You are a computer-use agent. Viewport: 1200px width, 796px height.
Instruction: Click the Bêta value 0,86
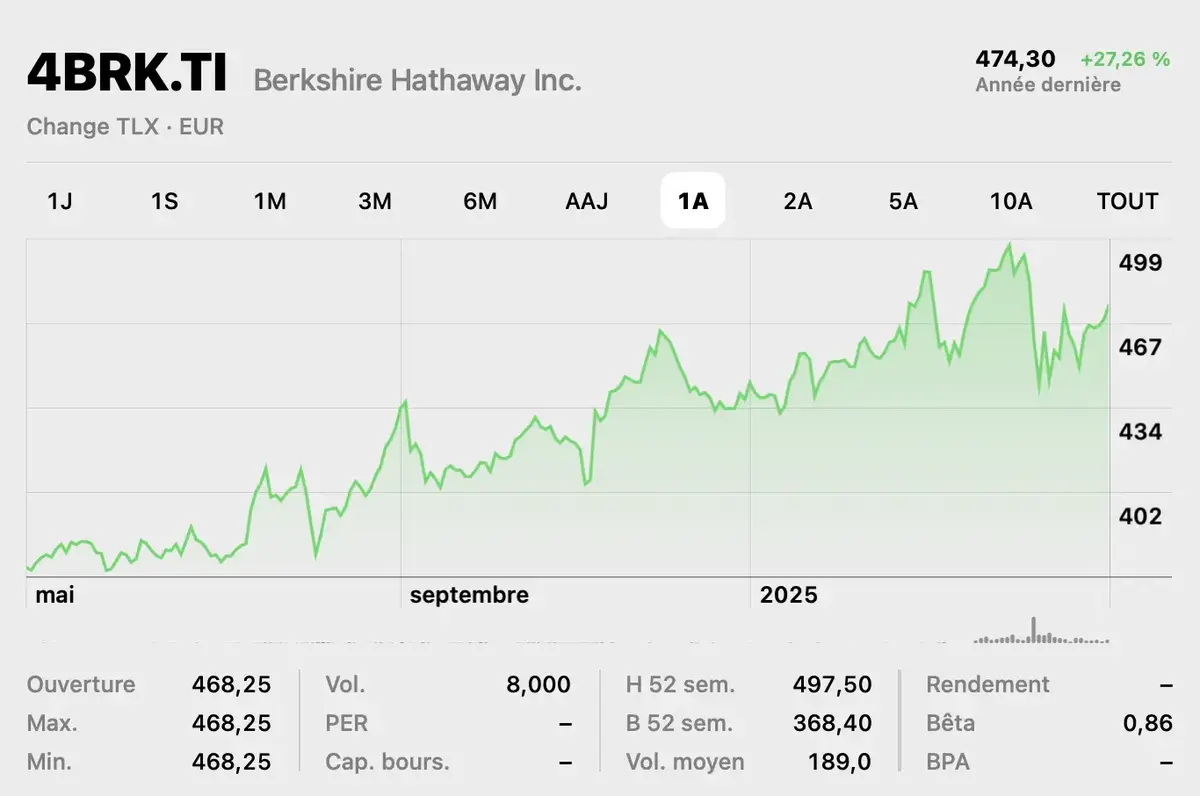point(1147,723)
